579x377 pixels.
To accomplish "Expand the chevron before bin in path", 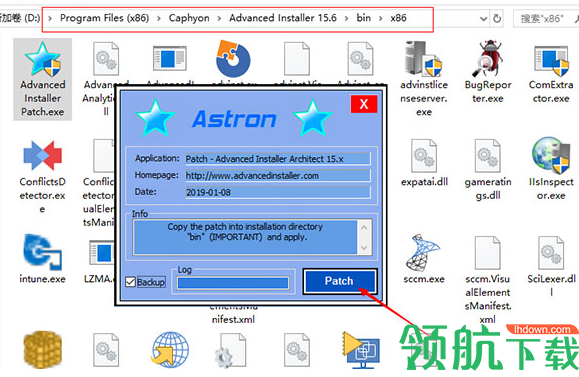I will (346, 18).
